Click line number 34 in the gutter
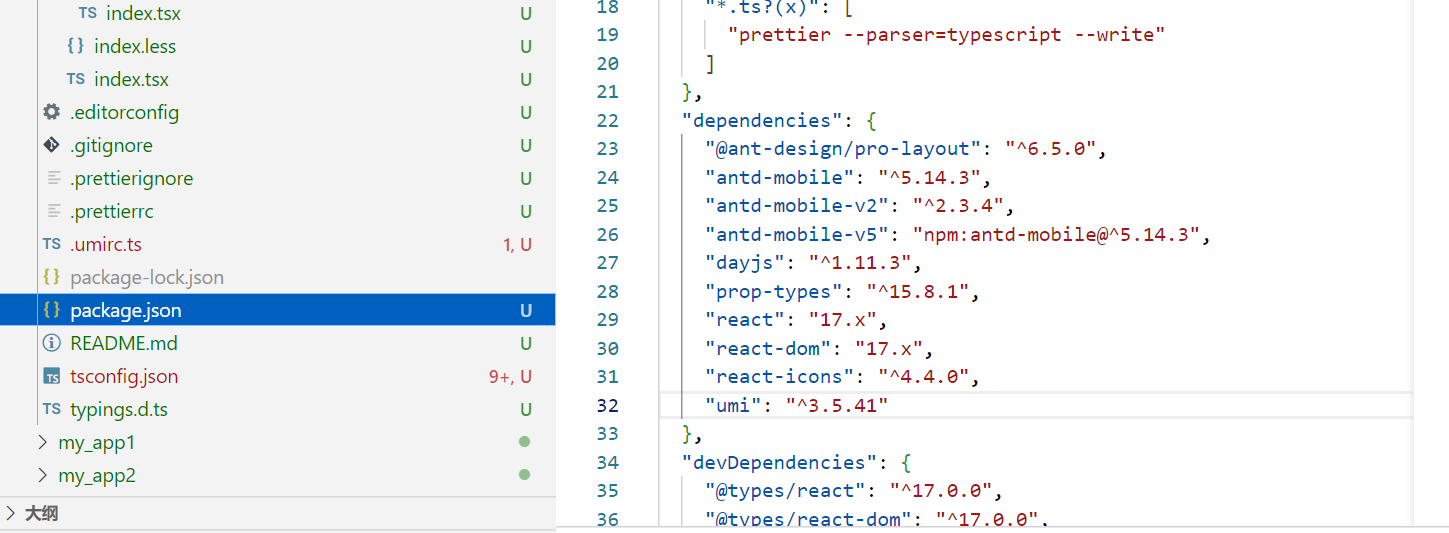 click(608, 462)
